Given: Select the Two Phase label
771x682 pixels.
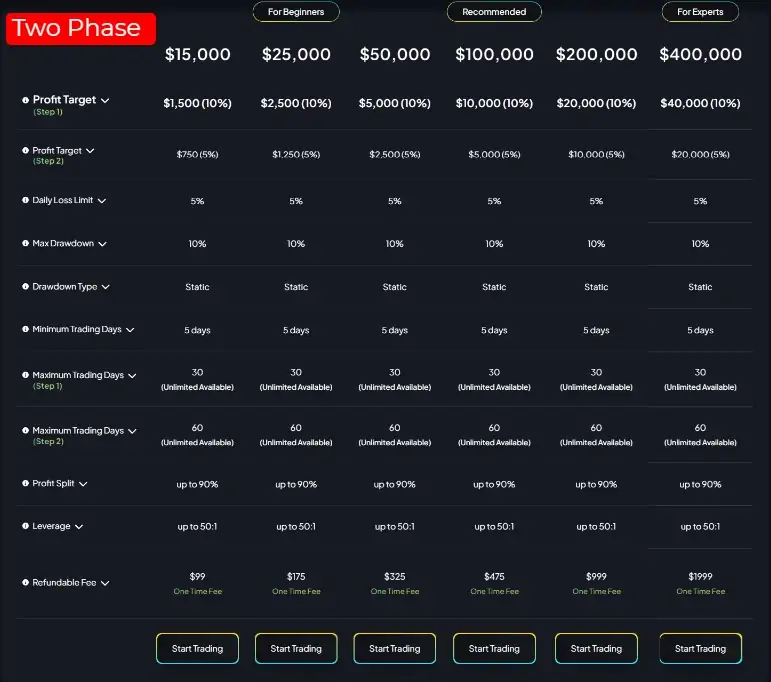Looking at the screenshot, I should [x=80, y=28].
